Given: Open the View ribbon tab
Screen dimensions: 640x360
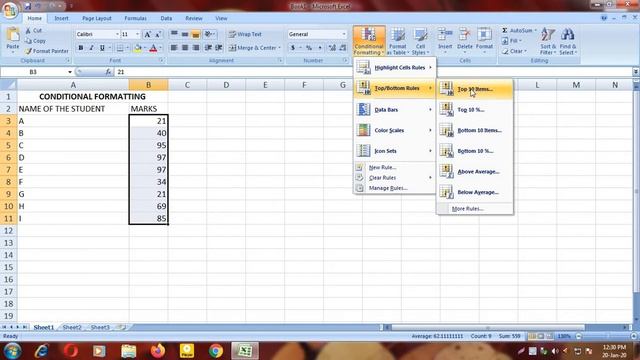Looking at the screenshot, I should point(221,18).
